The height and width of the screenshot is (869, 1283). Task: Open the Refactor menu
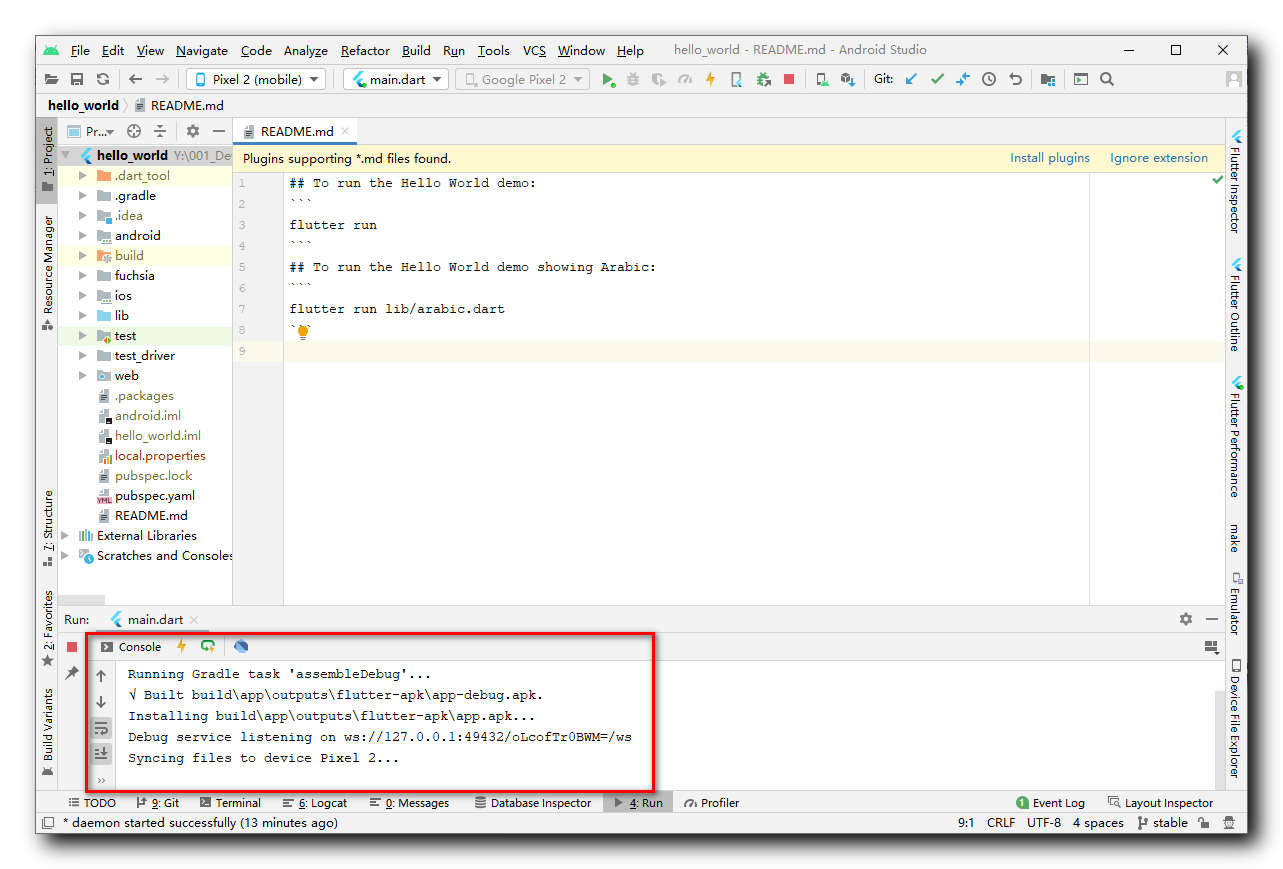tap(365, 50)
